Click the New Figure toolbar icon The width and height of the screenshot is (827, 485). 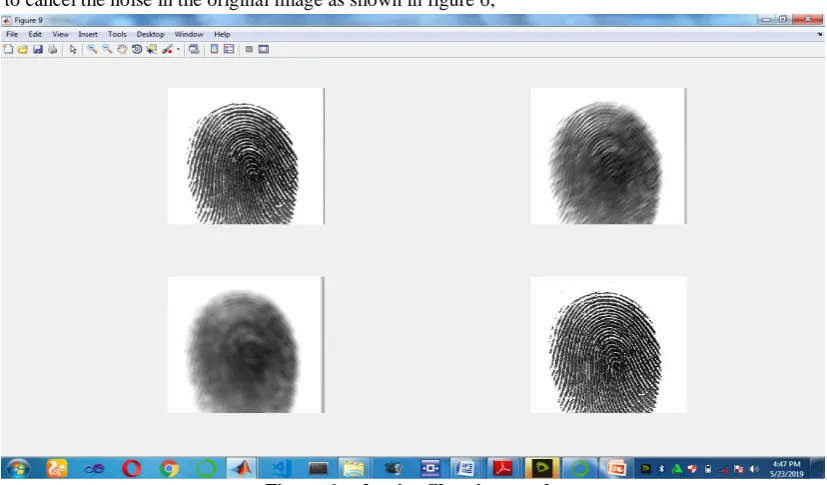[8, 49]
